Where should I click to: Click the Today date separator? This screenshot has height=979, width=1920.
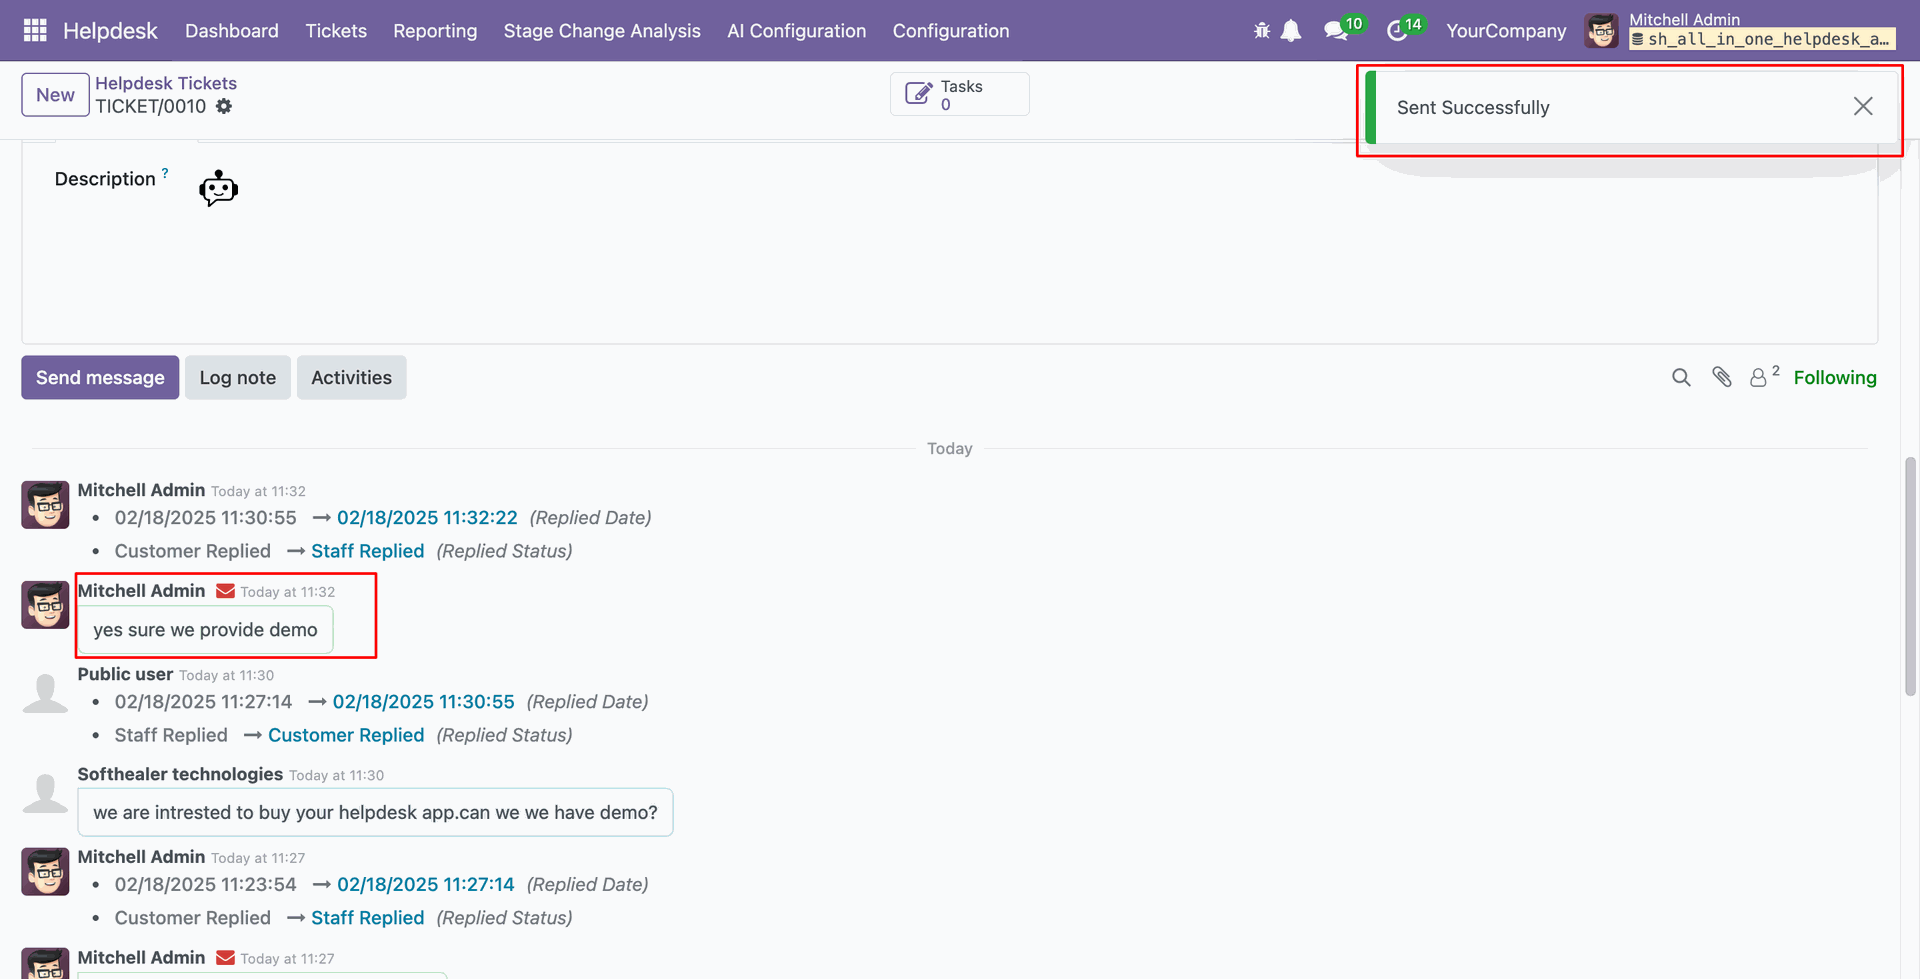point(949,448)
